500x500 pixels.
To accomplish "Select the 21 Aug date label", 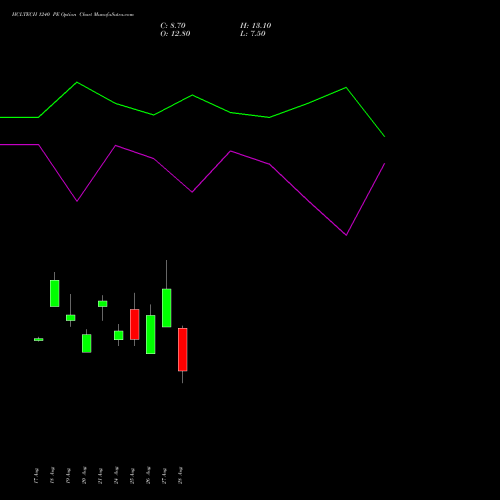I will pyautogui.click(x=100, y=476).
